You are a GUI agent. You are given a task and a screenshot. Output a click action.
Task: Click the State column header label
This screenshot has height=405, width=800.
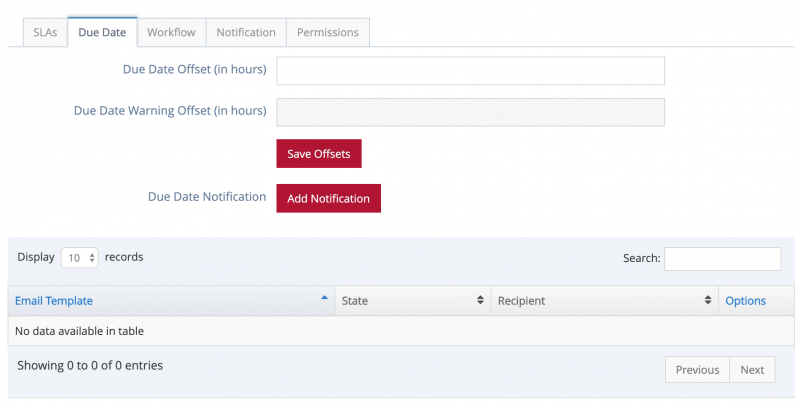click(x=355, y=301)
